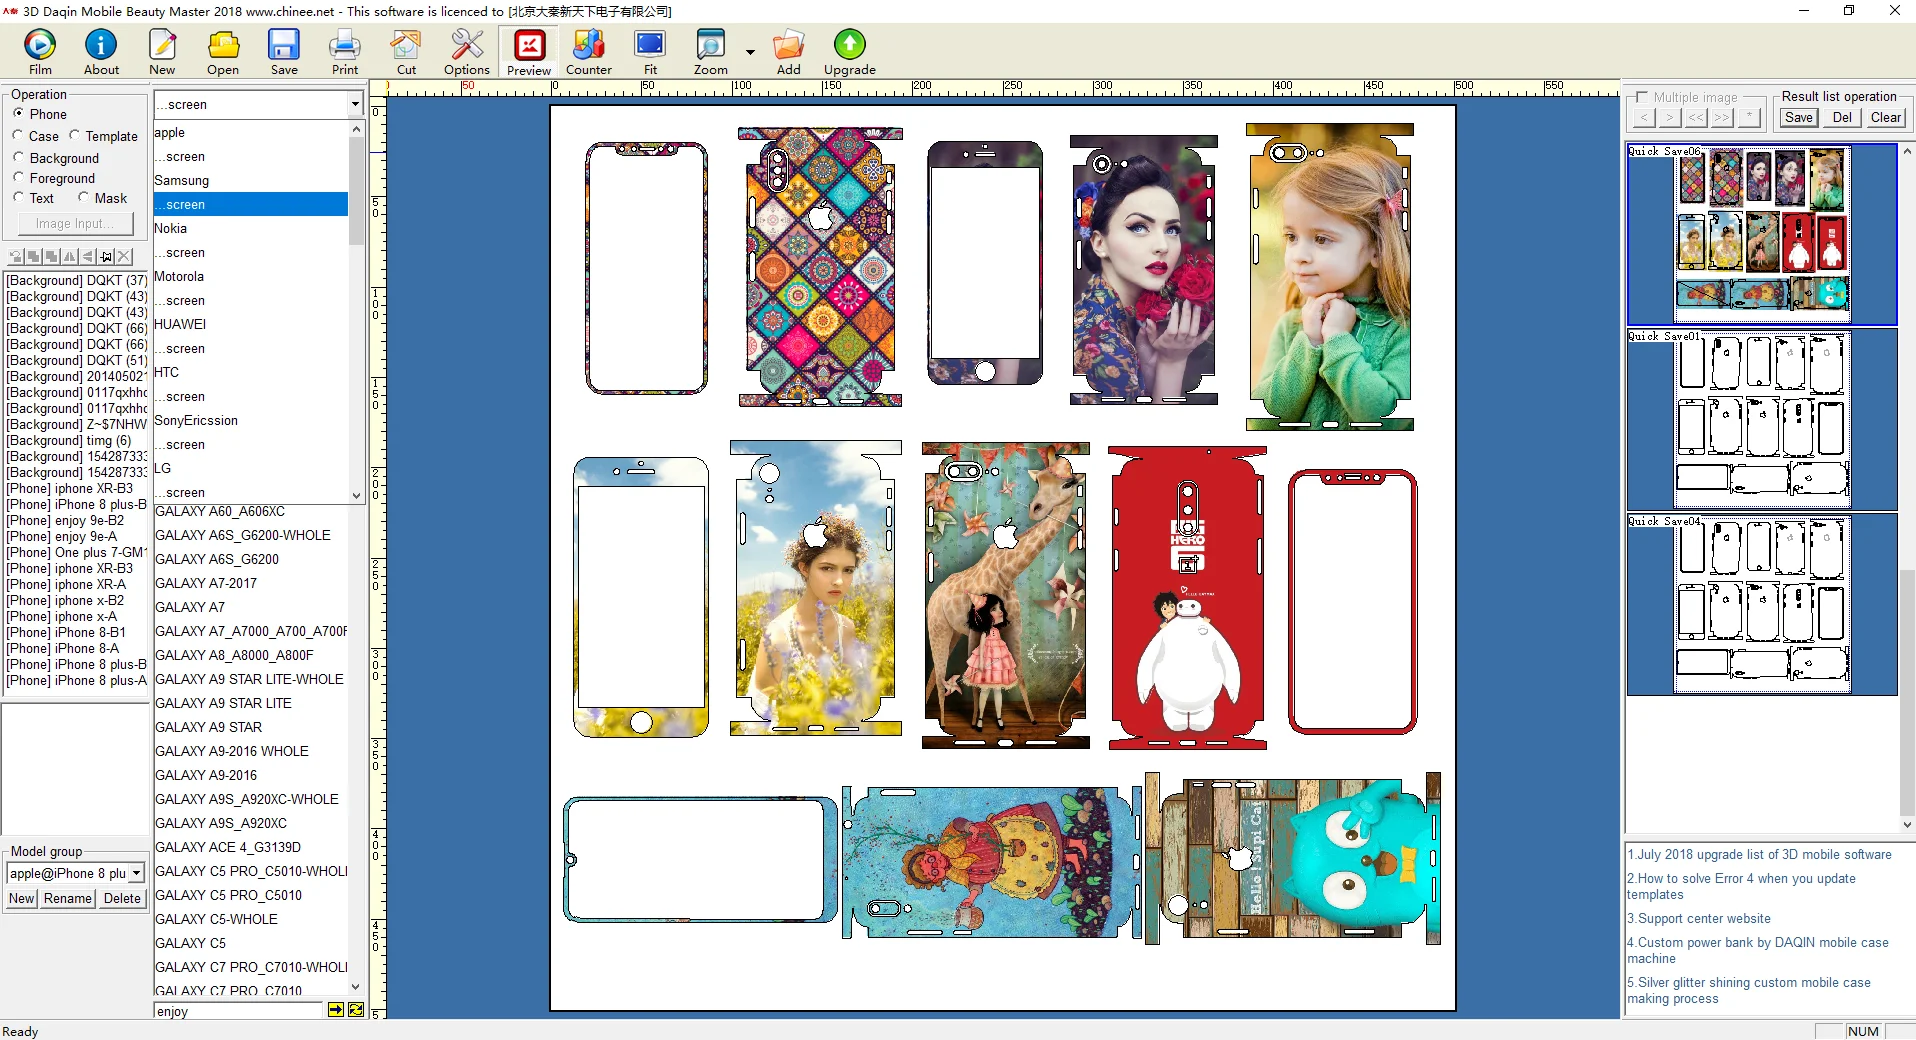This screenshot has width=1916, height=1040.
Task: Select GALAXY A7-2017 from the model list
Action: 206,583
